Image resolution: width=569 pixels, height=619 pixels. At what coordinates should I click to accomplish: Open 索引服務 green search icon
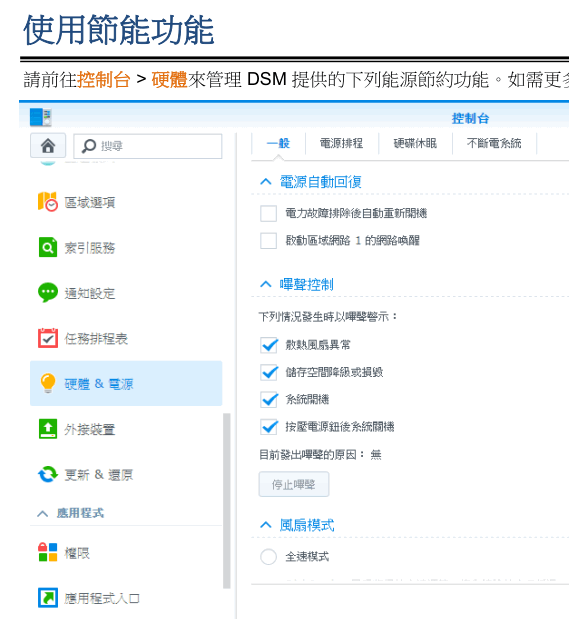pos(48,247)
